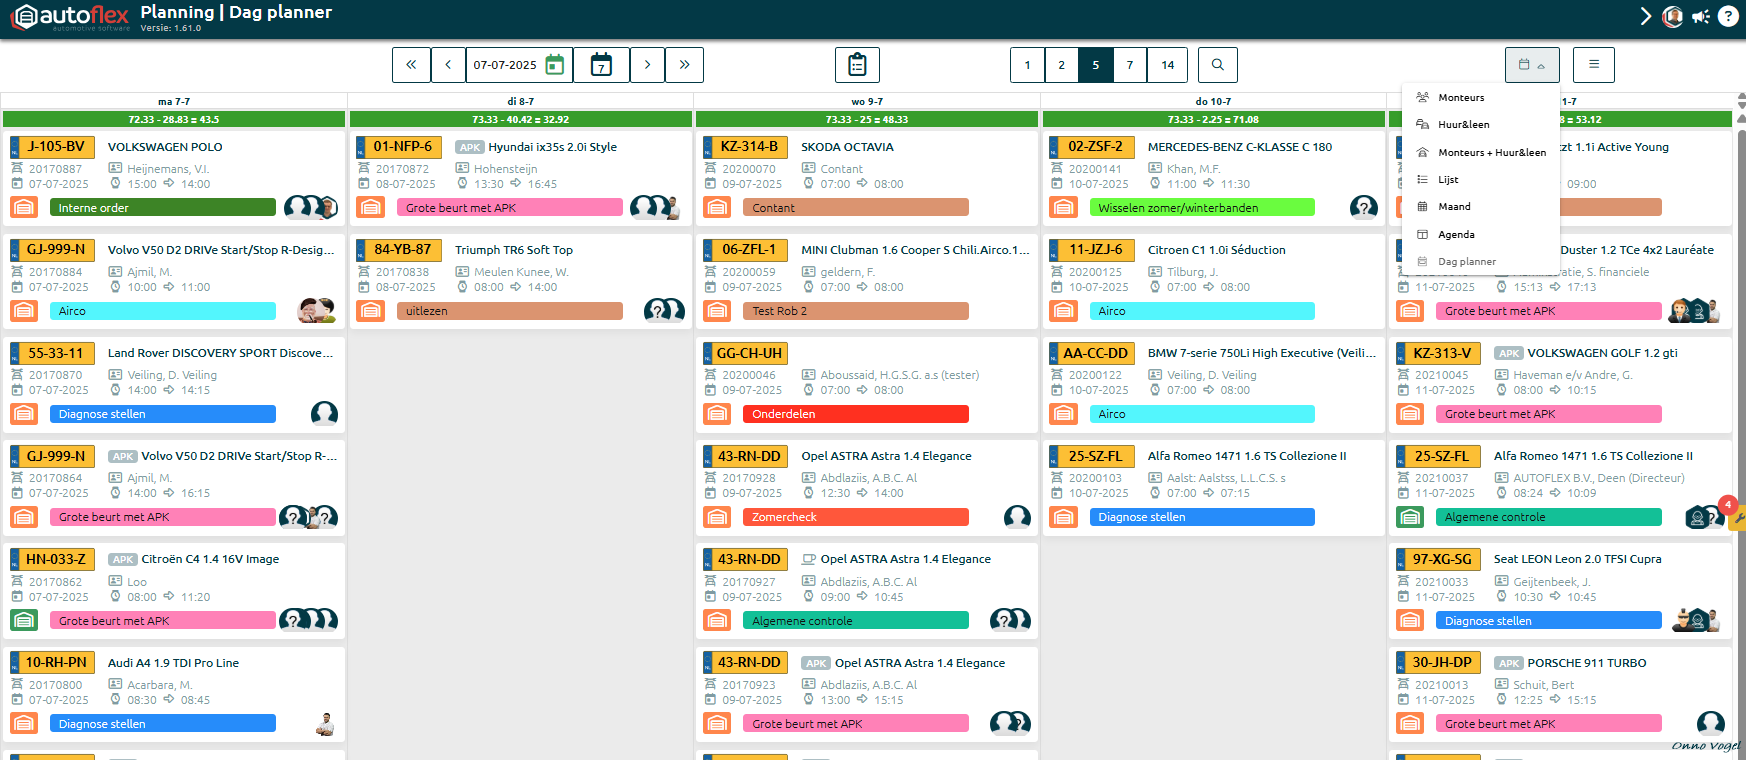Show 2 days in the planner
The image size is (1746, 760).
[1061, 65]
